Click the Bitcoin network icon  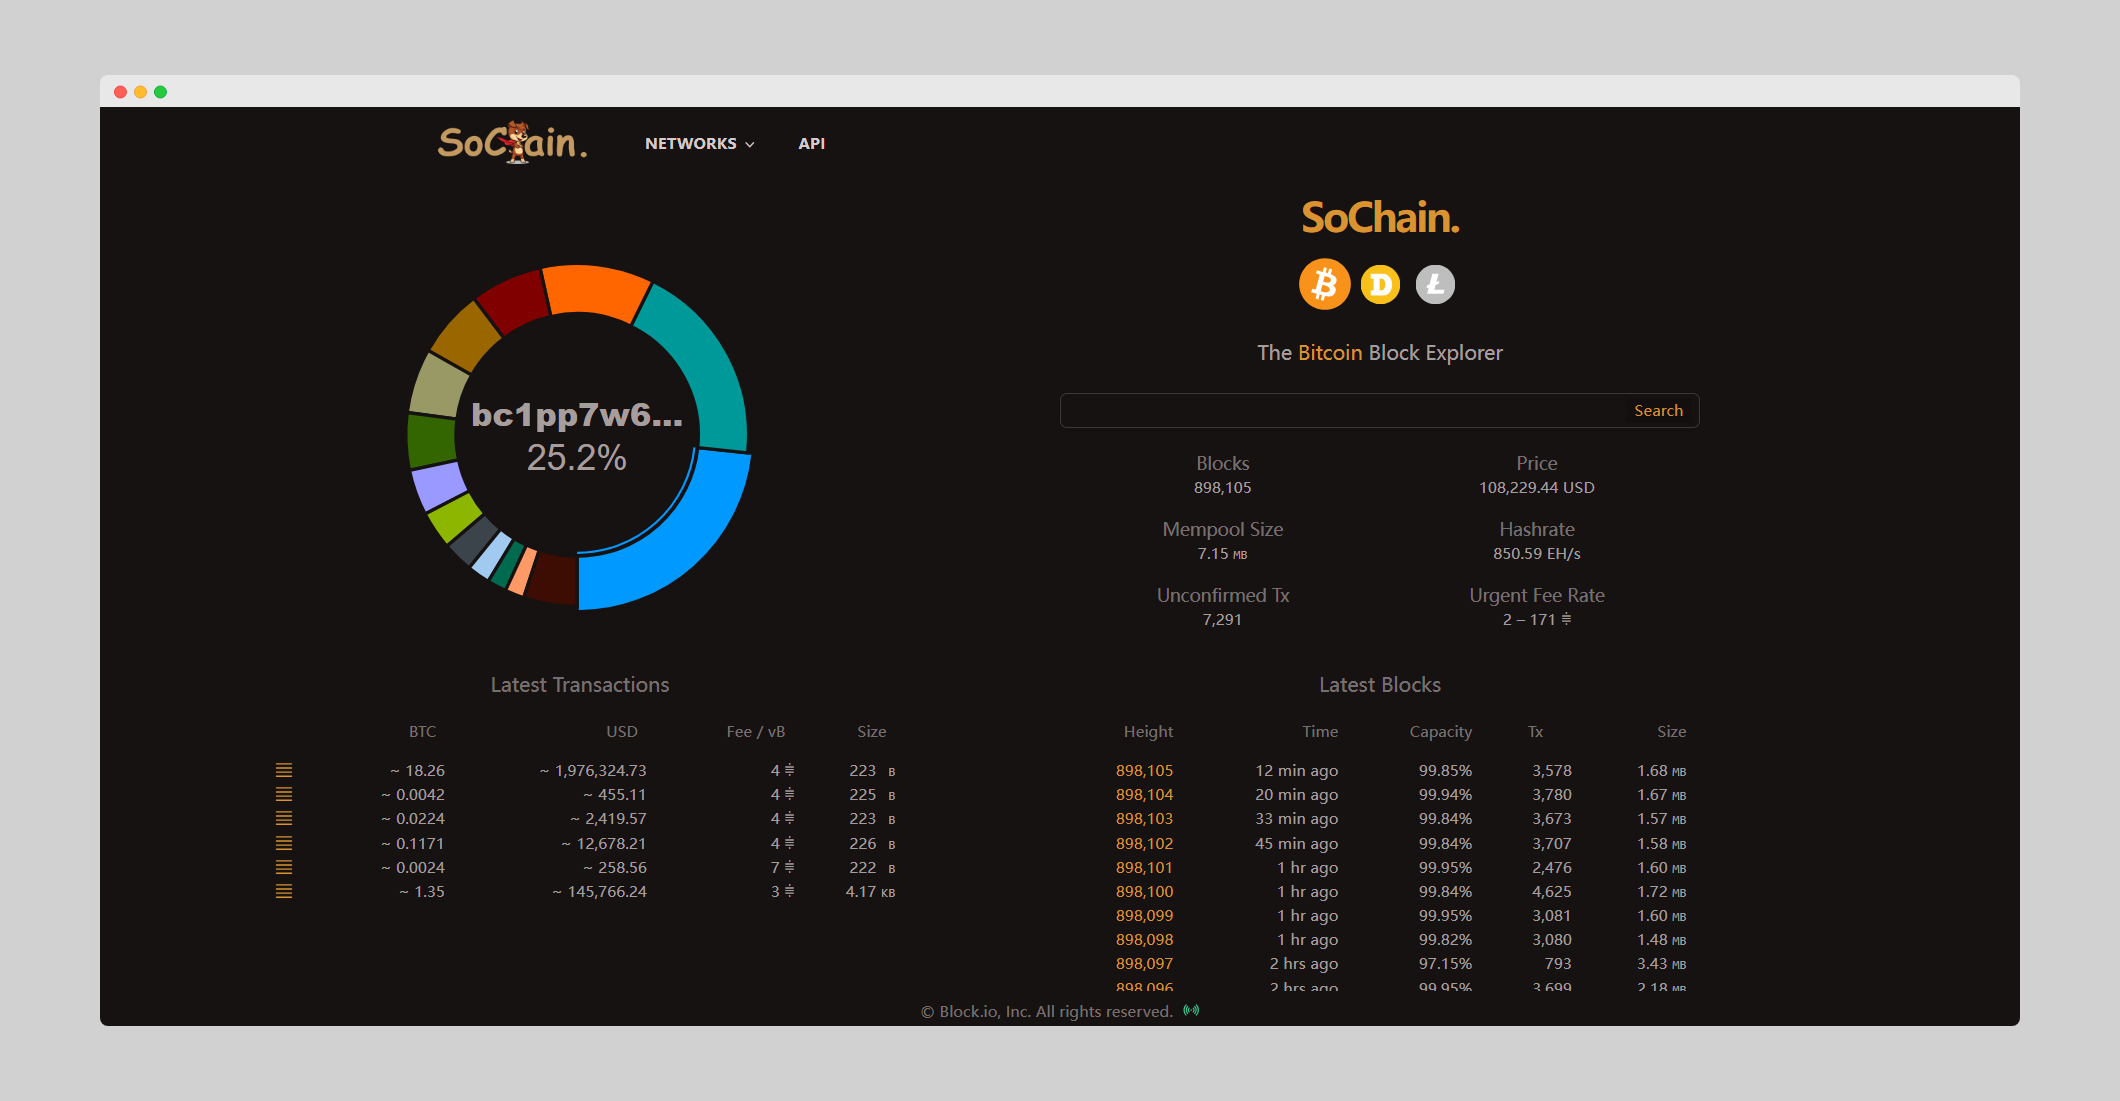(1324, 284)
